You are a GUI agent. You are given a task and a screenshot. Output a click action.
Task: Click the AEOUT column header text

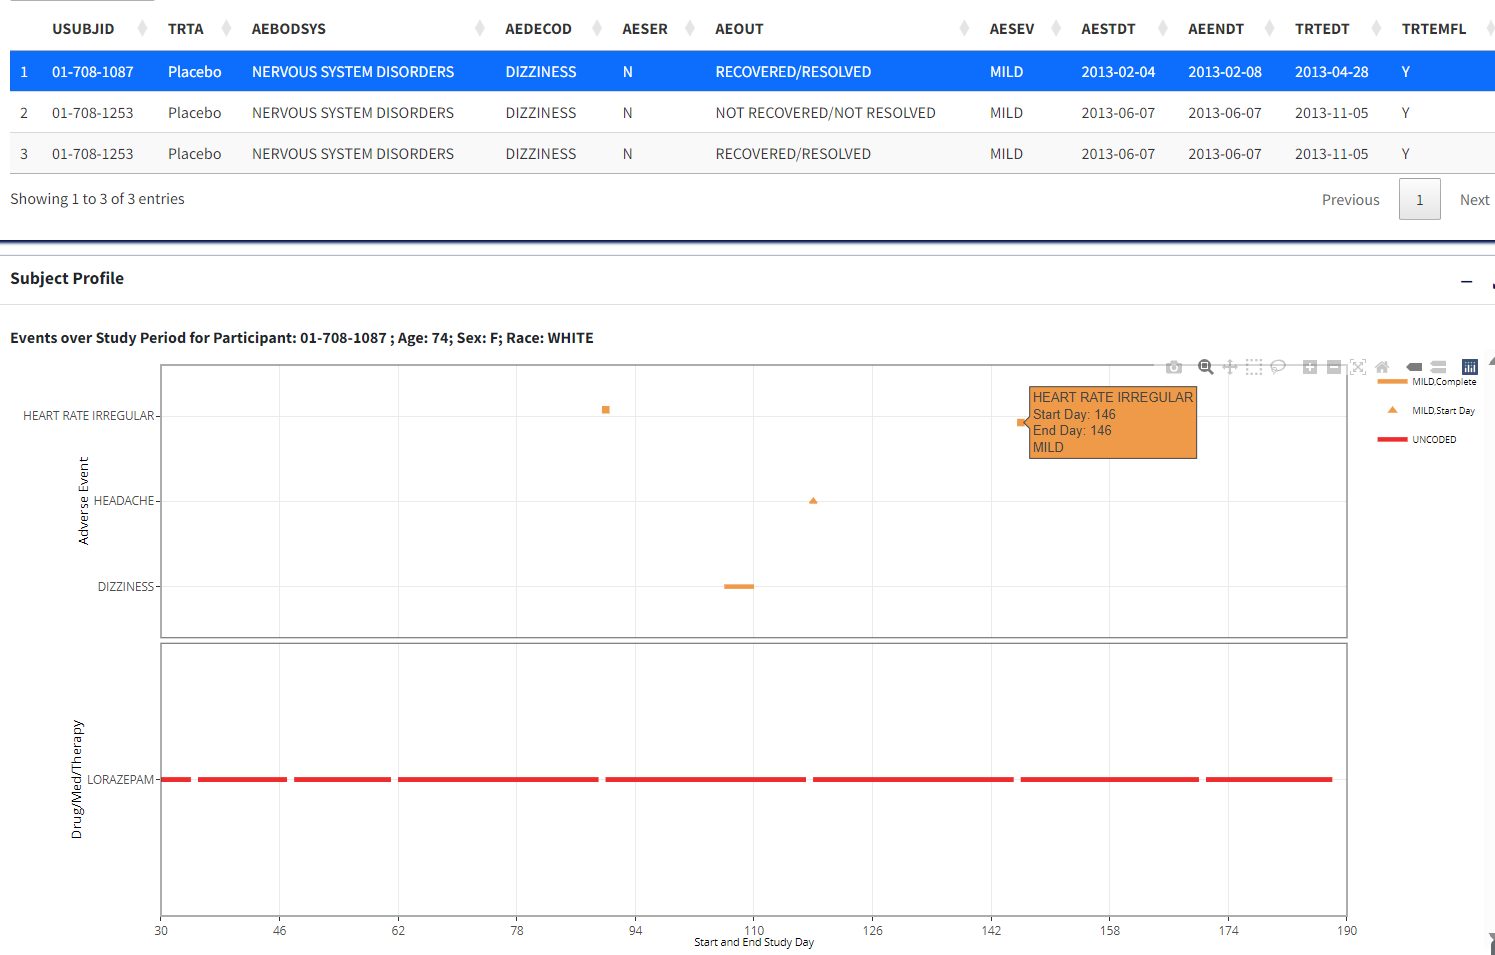739,29
